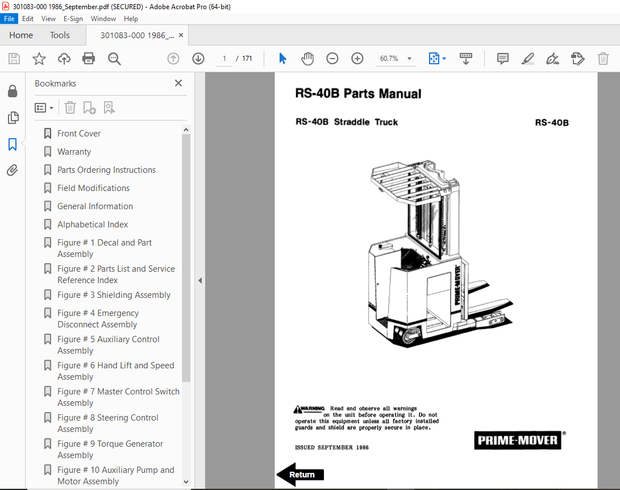Click the Fit page view icon
Viewport: 620px width, 490px height.
[x=434, y=59]
